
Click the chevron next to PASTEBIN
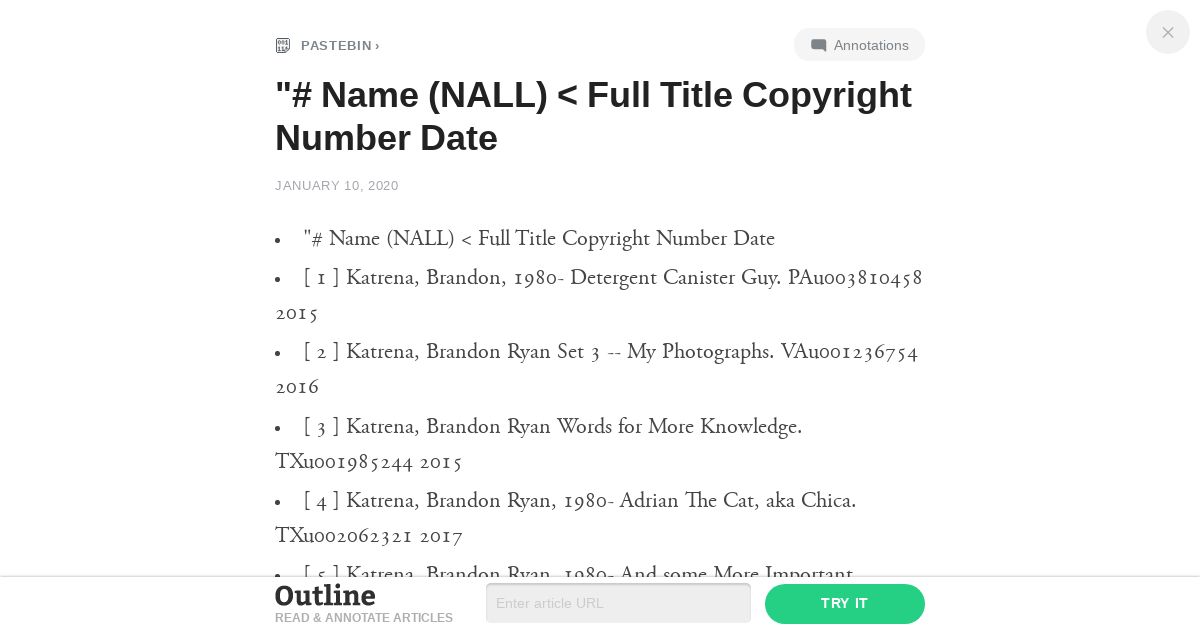(377, 45)
